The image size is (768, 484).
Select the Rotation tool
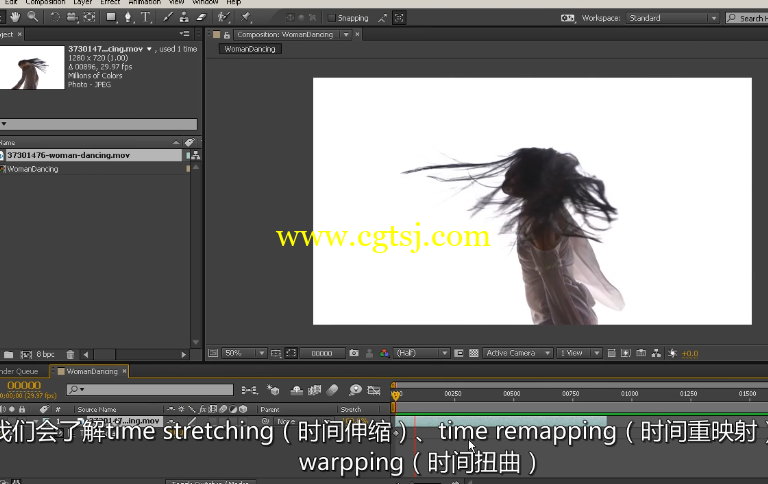click(55, 17)
